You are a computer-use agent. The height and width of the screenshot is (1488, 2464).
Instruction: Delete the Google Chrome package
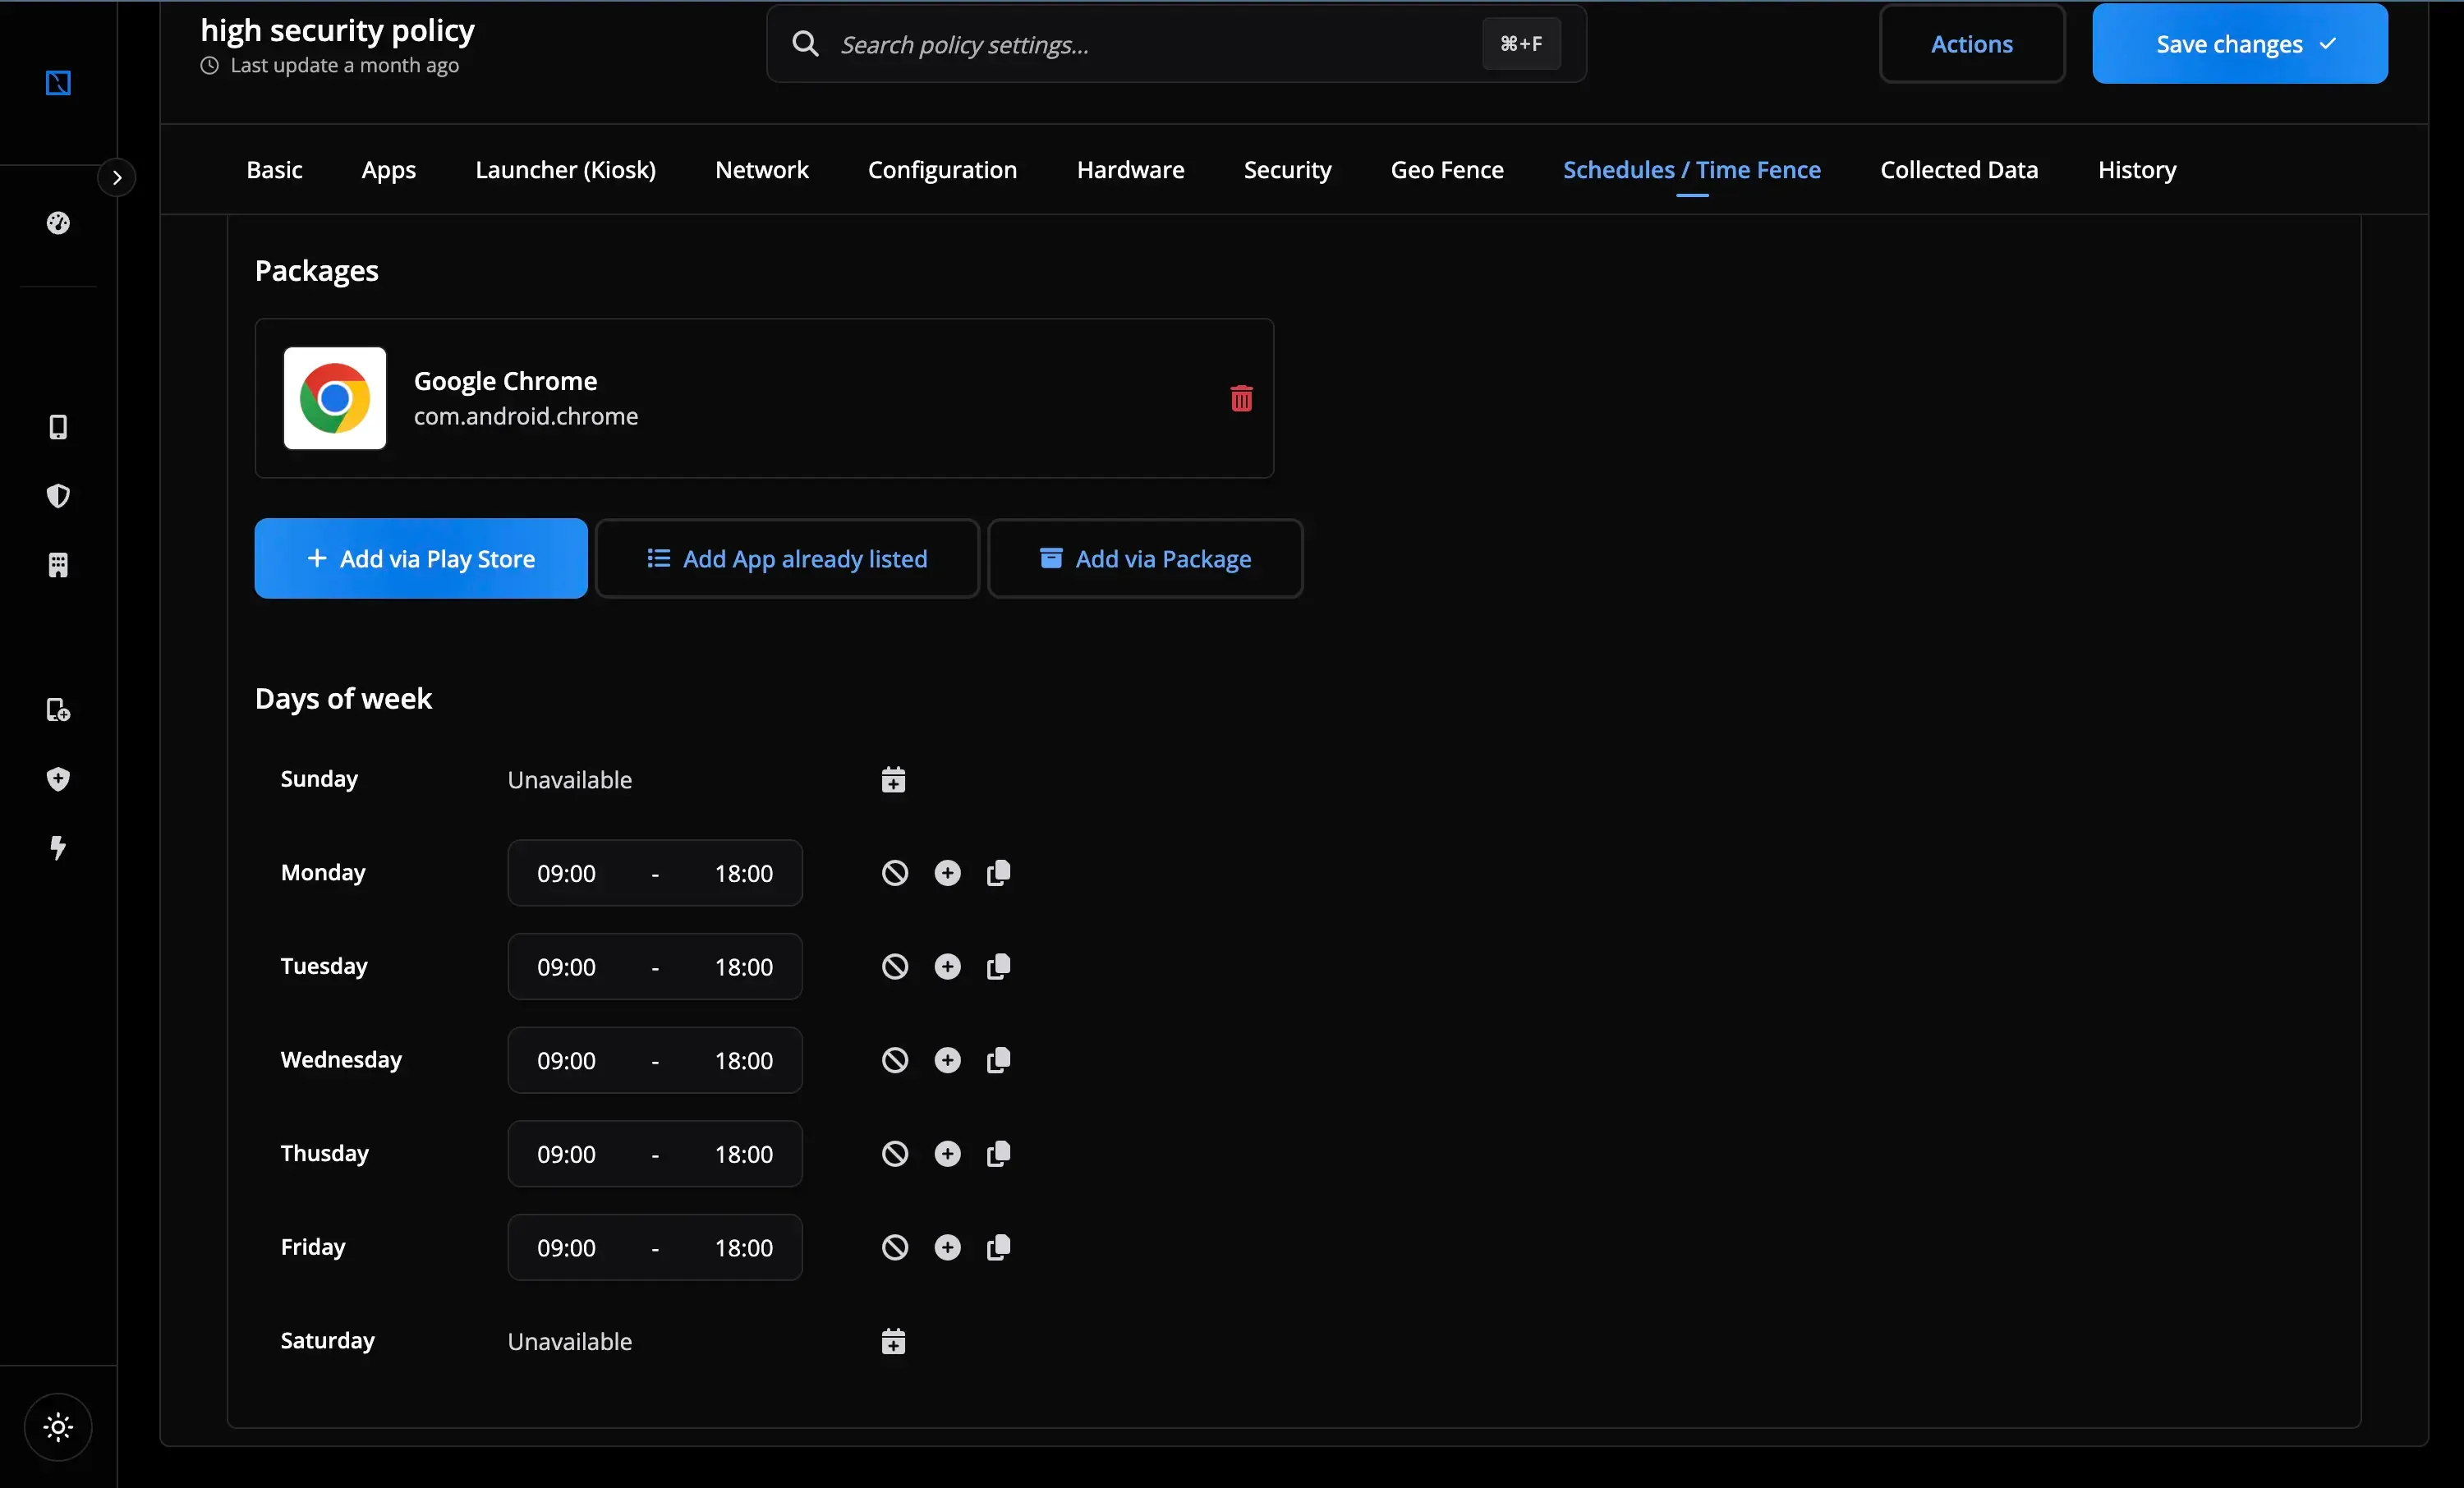click(x=1240, y=398)
